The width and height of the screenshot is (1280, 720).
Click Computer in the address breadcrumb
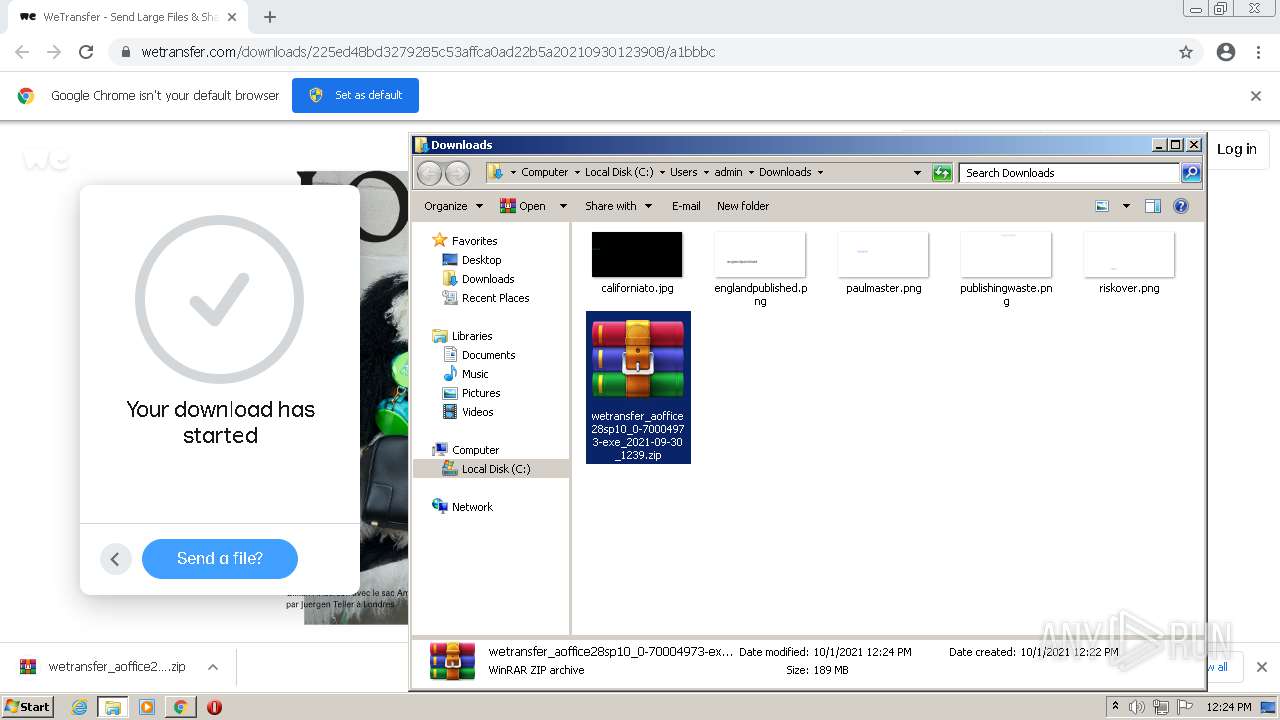pos(544,172)
